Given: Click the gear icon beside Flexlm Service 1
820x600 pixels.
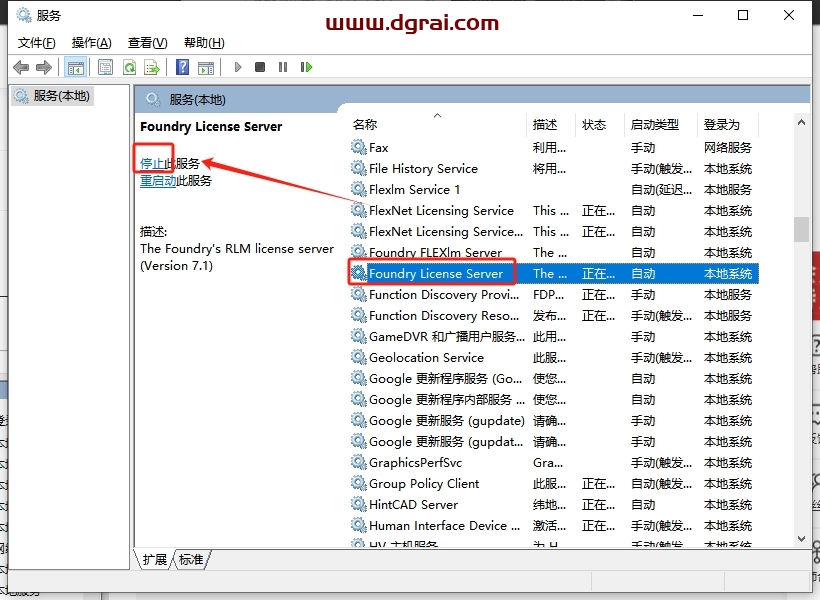Looking at the screenshot, I should (358, 189).
